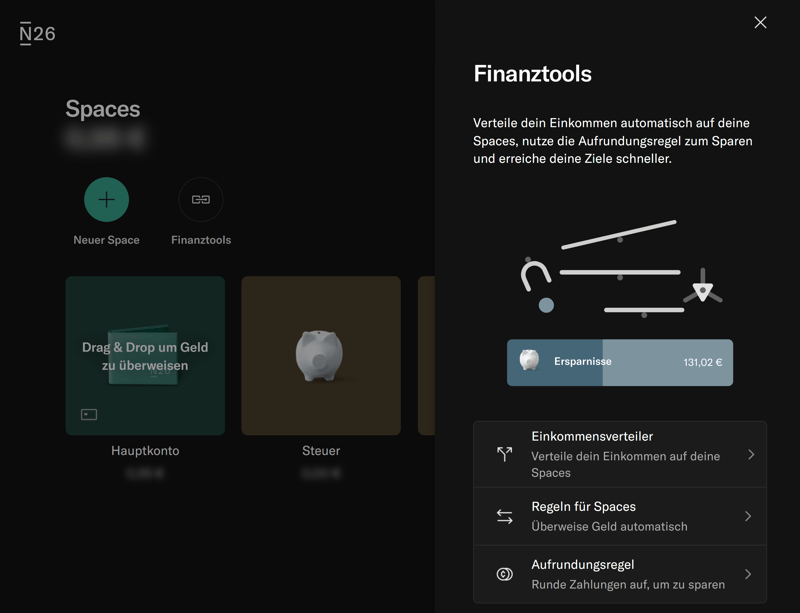Expand Einkommensverteiler using its chevron
This screenshot has width=800, height=613.
(x=750, y=454)
